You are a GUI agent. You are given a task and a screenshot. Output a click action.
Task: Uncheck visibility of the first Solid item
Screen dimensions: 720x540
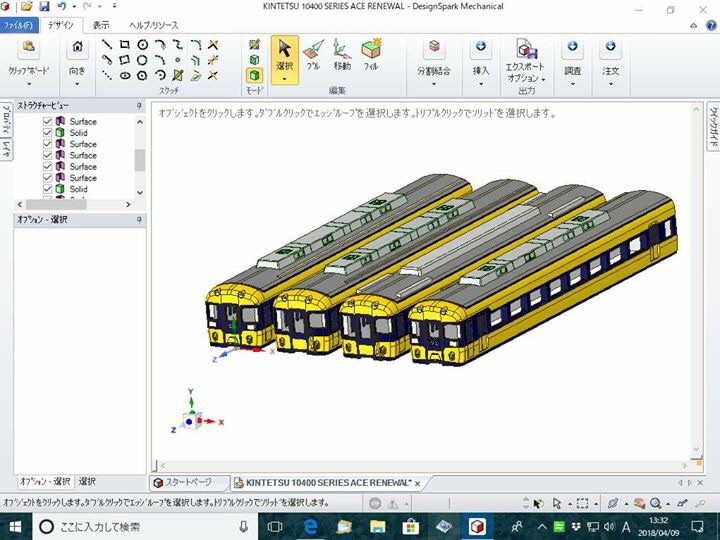(x=47, y=133)
